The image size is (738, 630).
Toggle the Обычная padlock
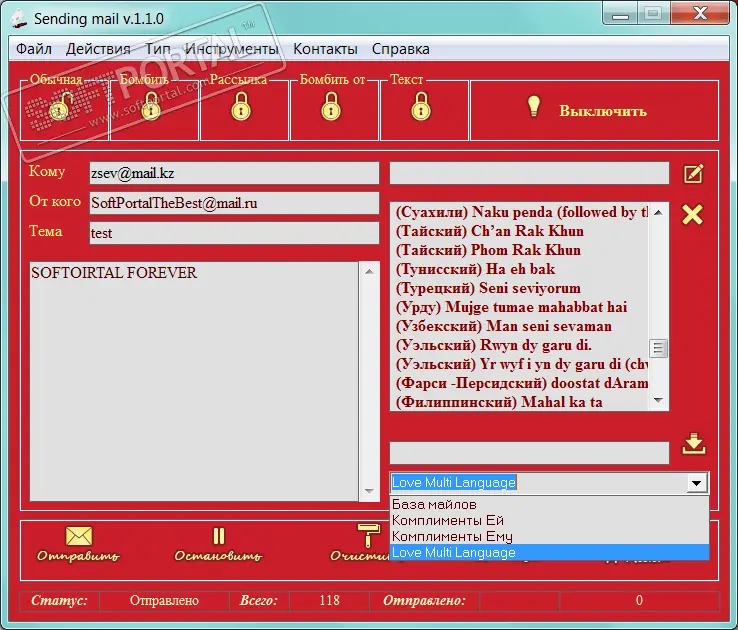pyautogui.click(x=64, y=106)
